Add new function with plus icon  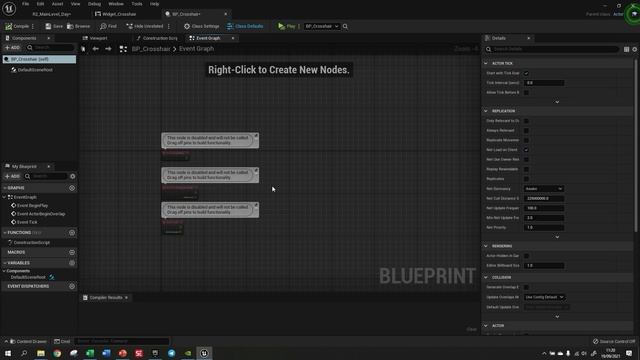tap(72, 233)
